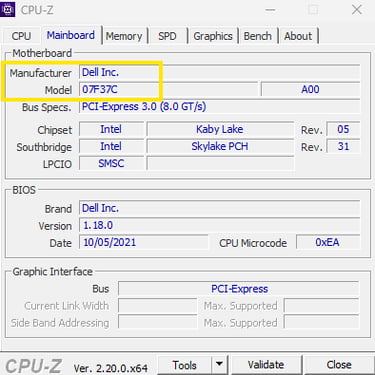Viewport: 375px width, 375px height.
Task: Click the empty LPCIO model field
Action: pos(220,163)
